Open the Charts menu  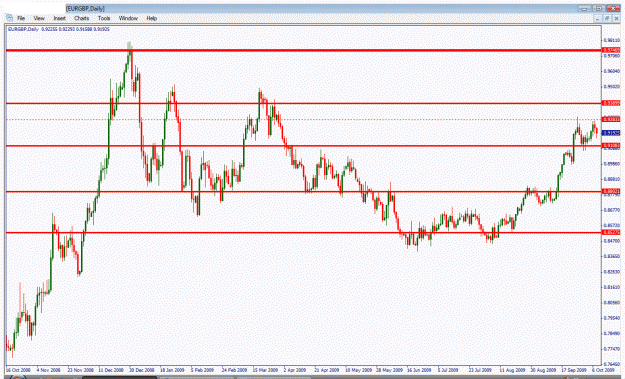click(x=81, y=18)
